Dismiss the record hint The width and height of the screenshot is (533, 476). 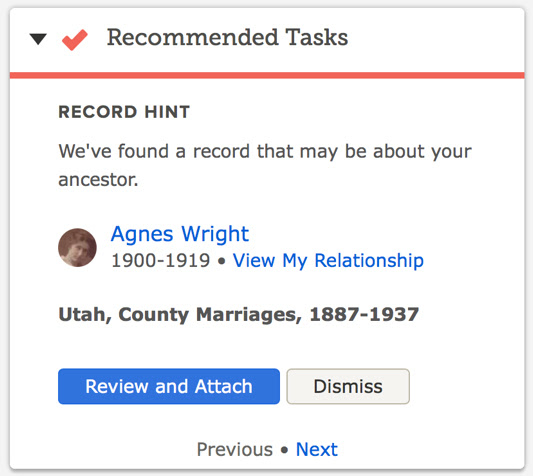[348, 386]
